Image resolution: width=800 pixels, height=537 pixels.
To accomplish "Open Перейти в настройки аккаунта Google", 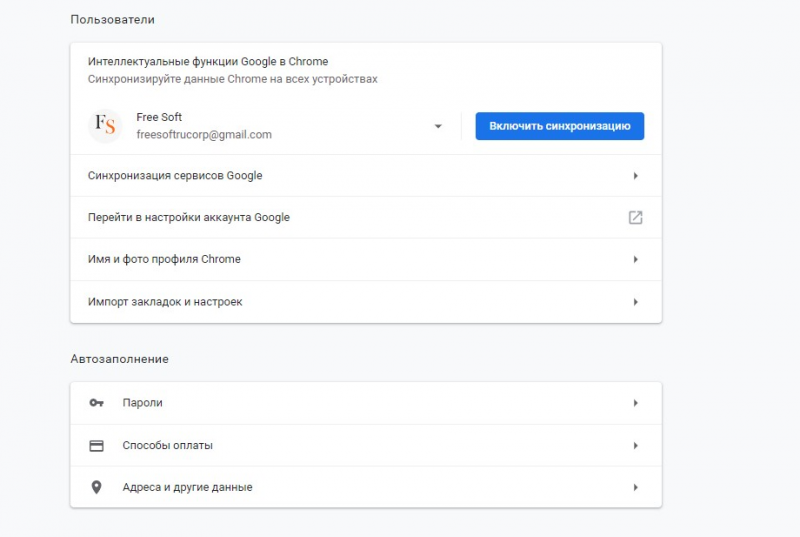I will (x=366, y=217).
